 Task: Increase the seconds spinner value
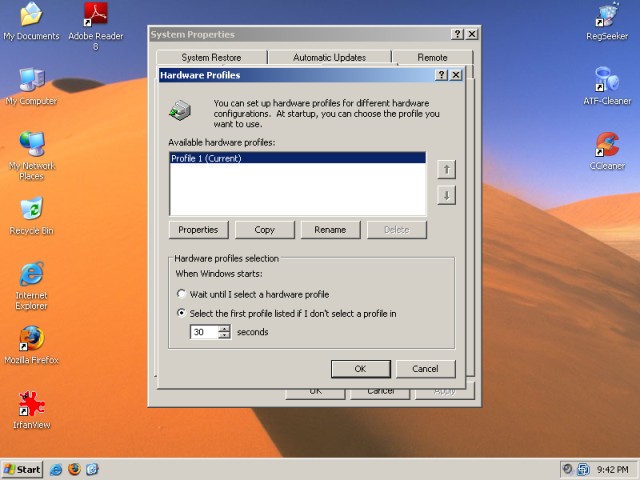pos(224,328)
